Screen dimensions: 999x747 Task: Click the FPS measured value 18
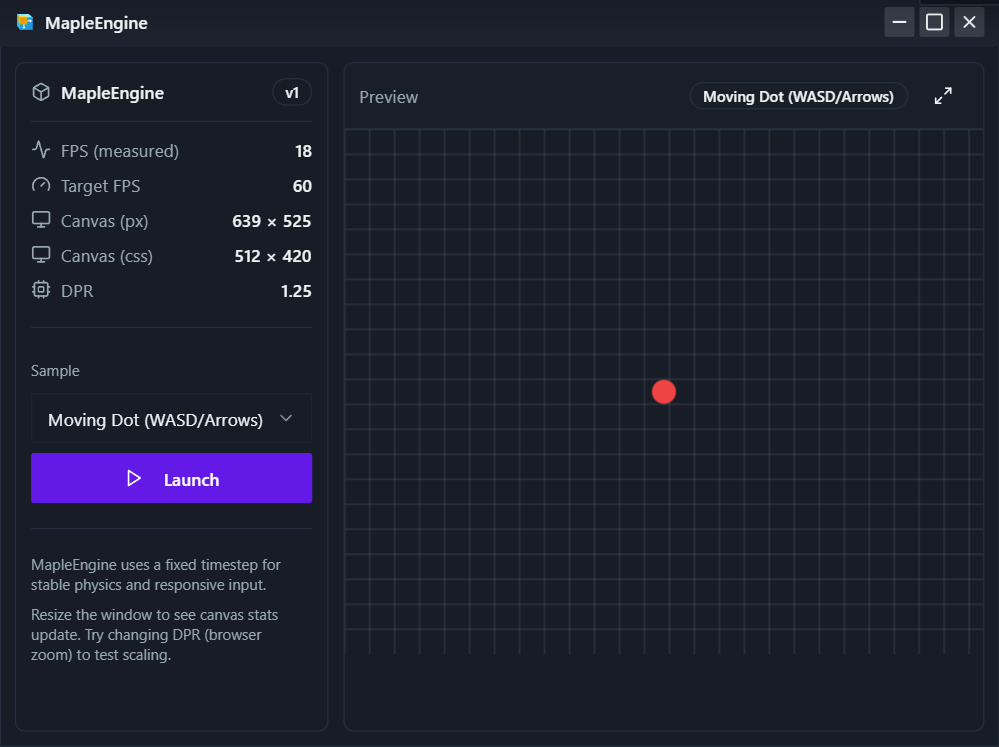(303, 151)
